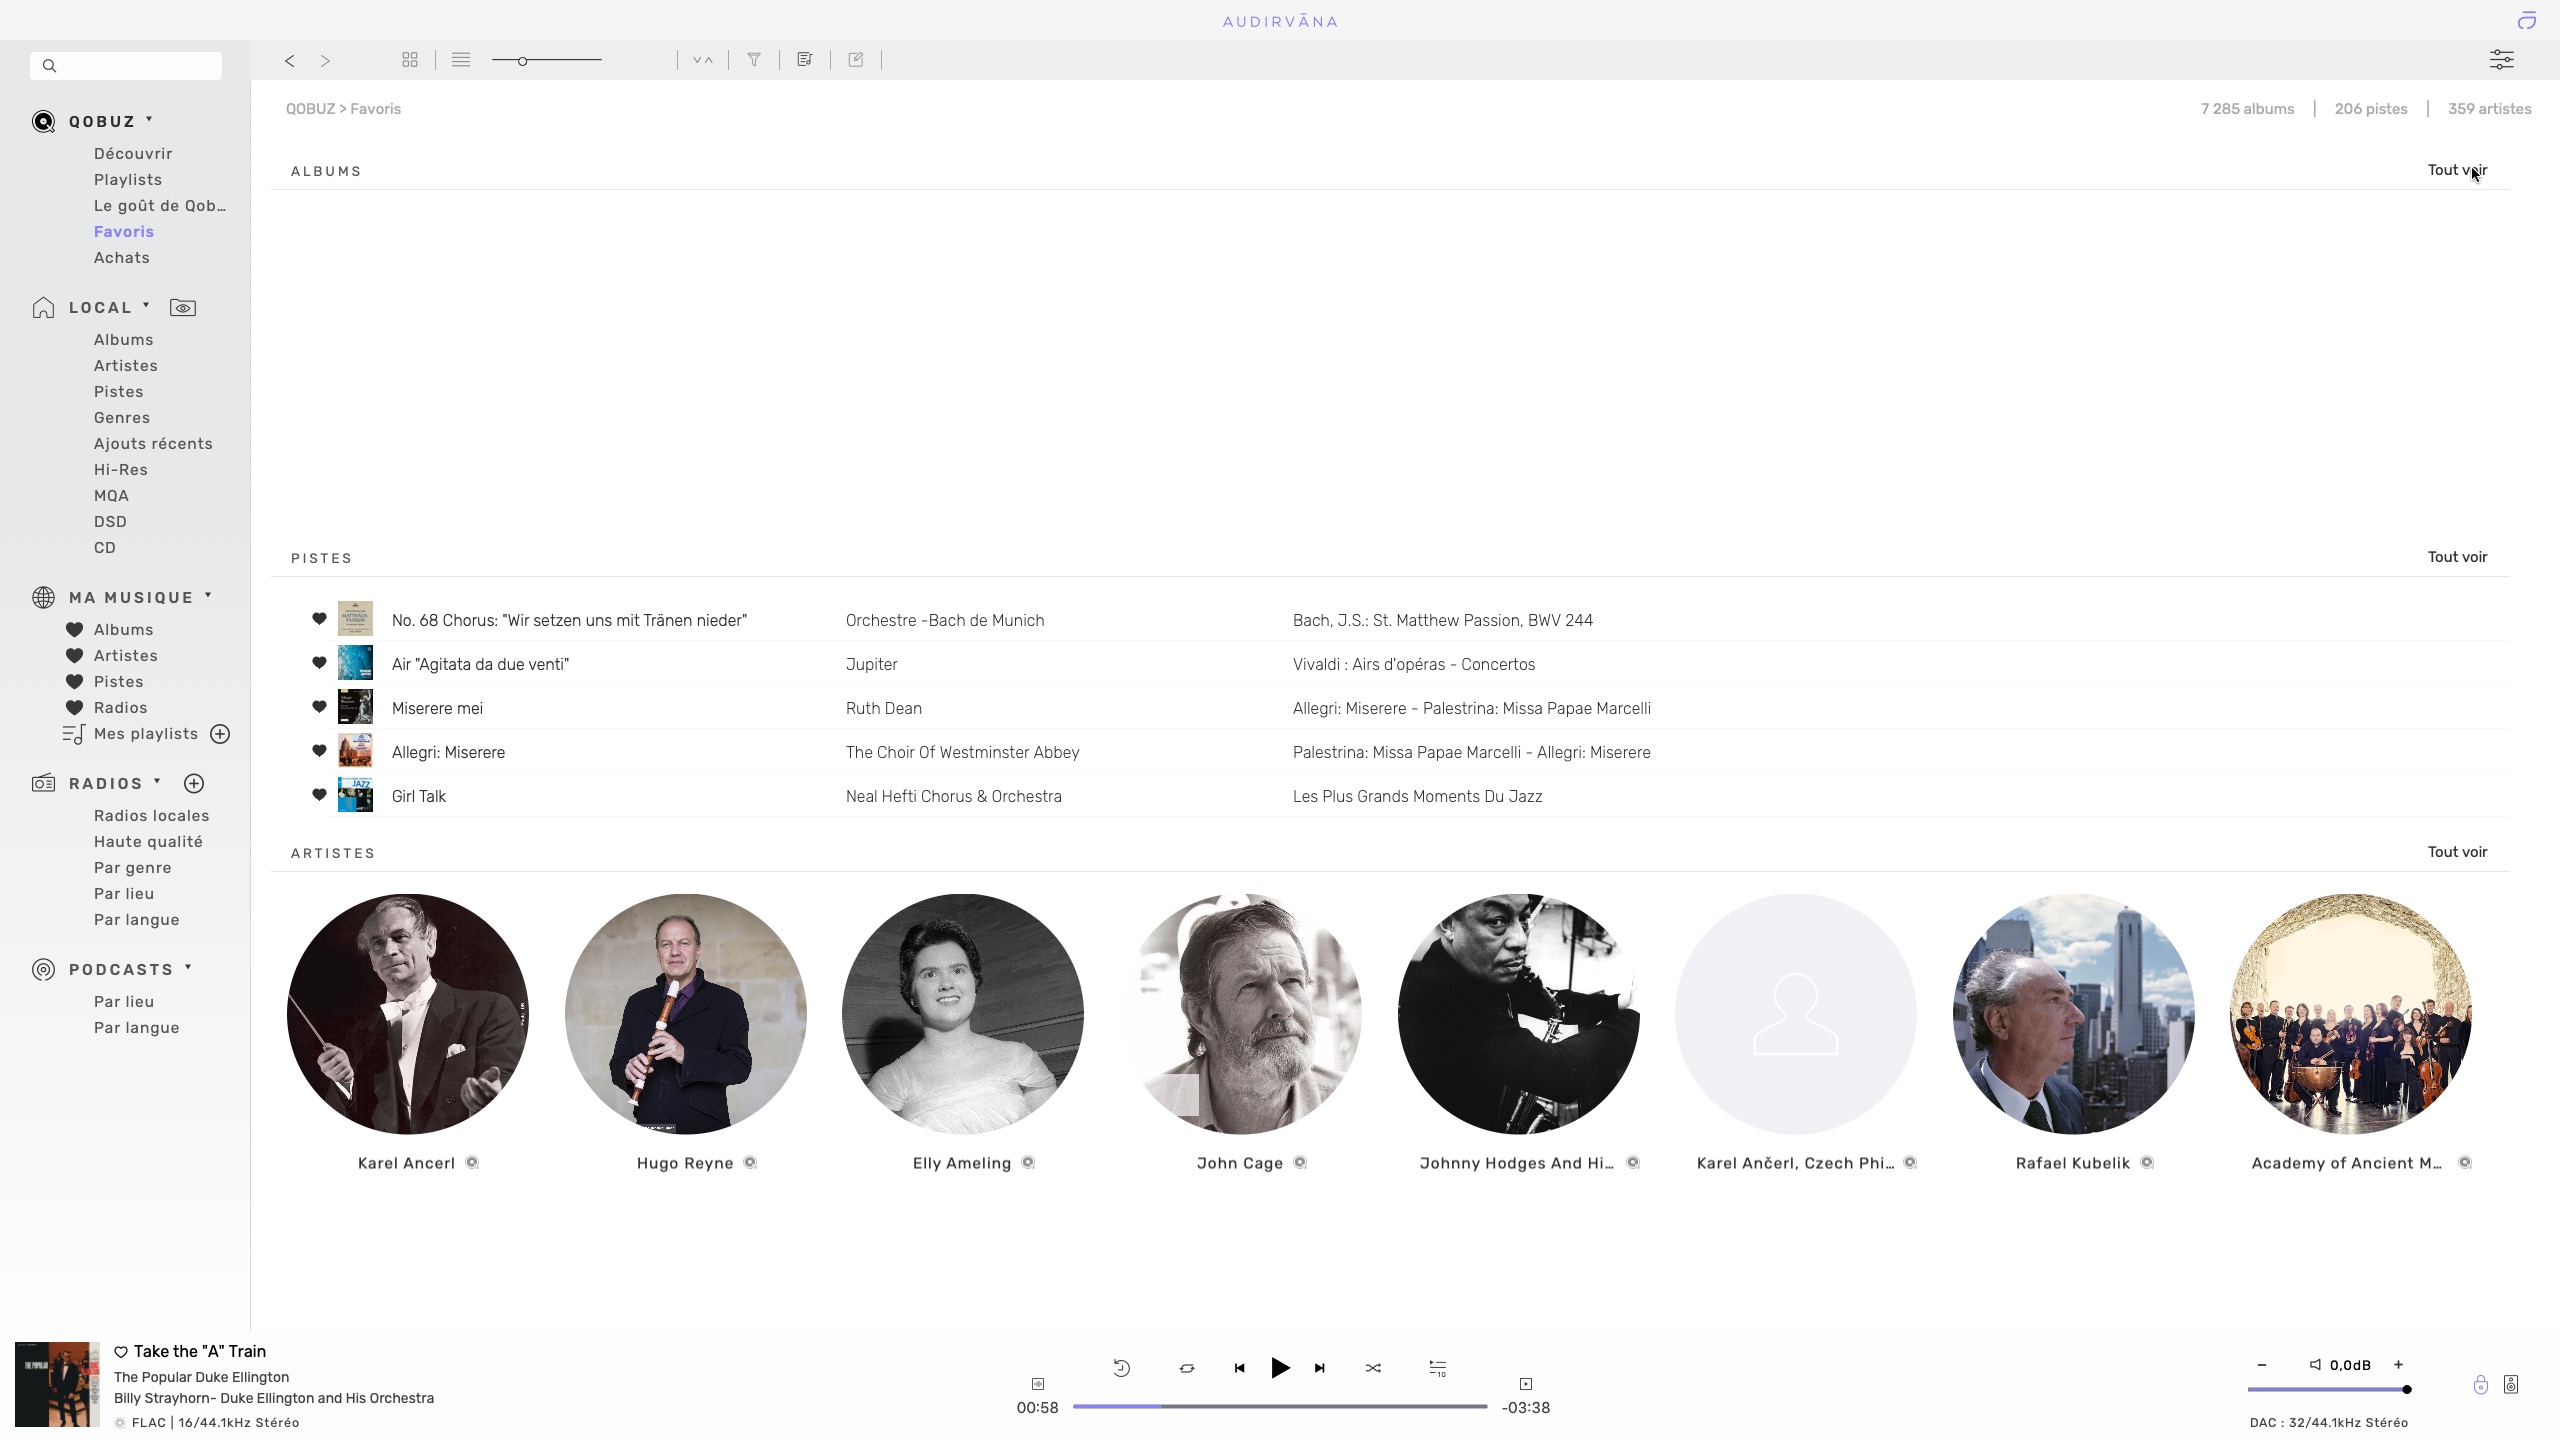Toggle local library visibility eye icon
Screen dimensions: 2560x1440
coord(183,308)
